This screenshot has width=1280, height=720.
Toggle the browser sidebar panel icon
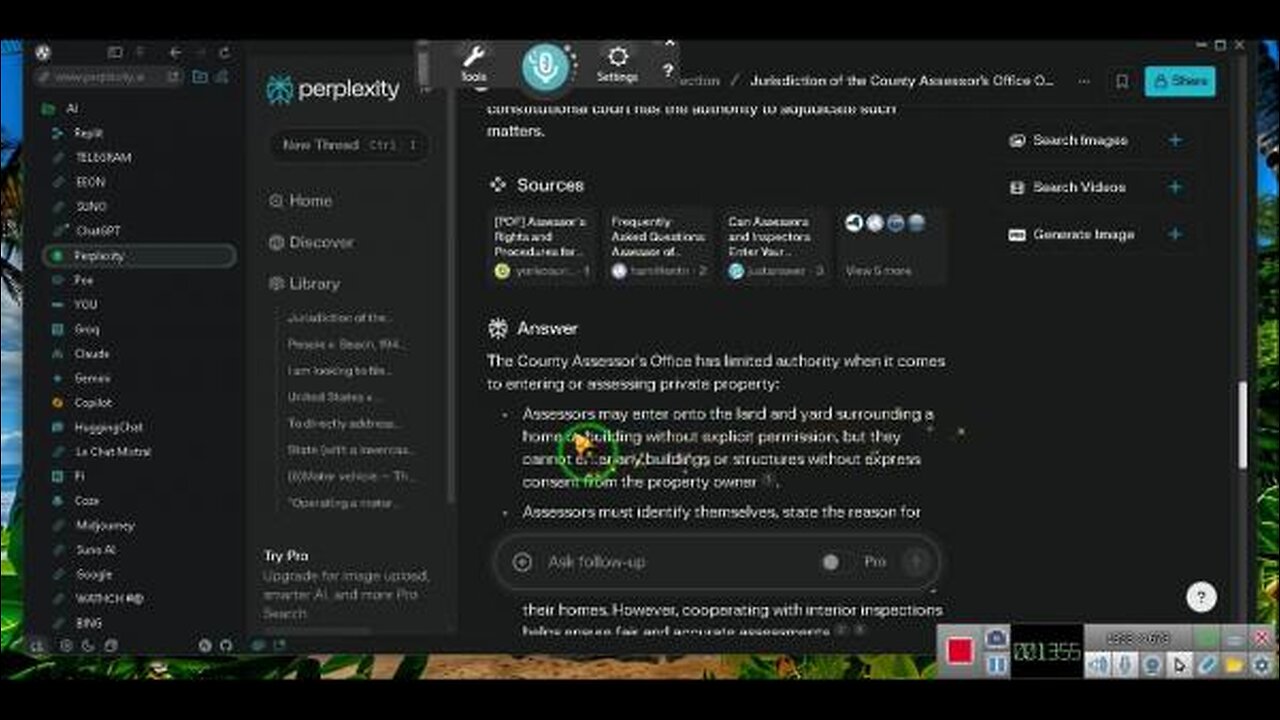pos(115,52)
